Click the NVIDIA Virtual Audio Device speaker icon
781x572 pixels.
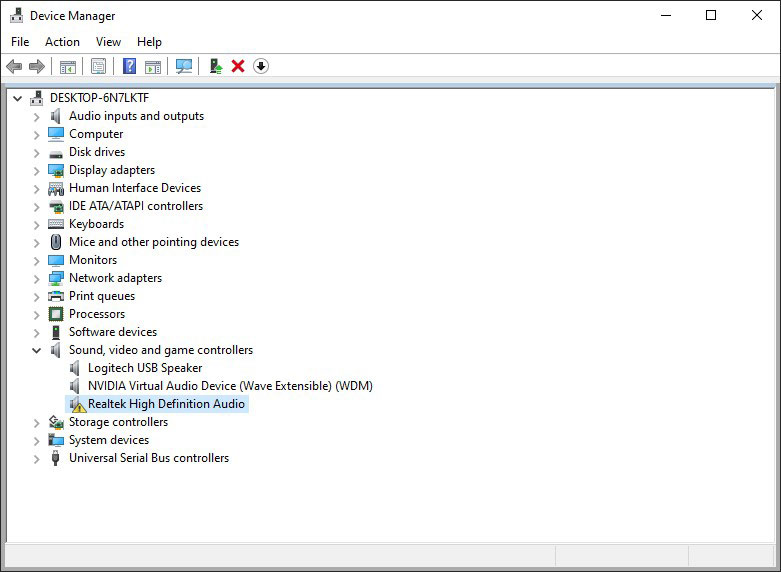point(74,386)
